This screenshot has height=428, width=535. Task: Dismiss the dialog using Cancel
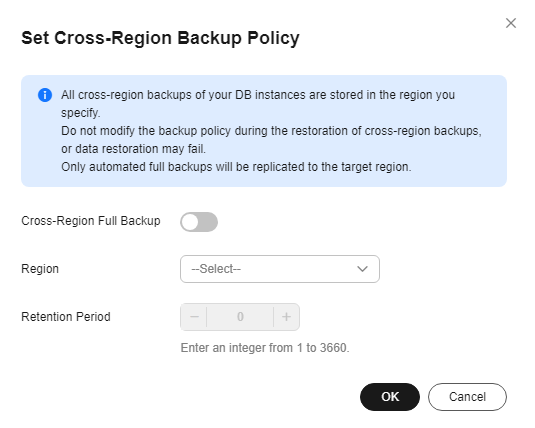click(x=467, y=397)
